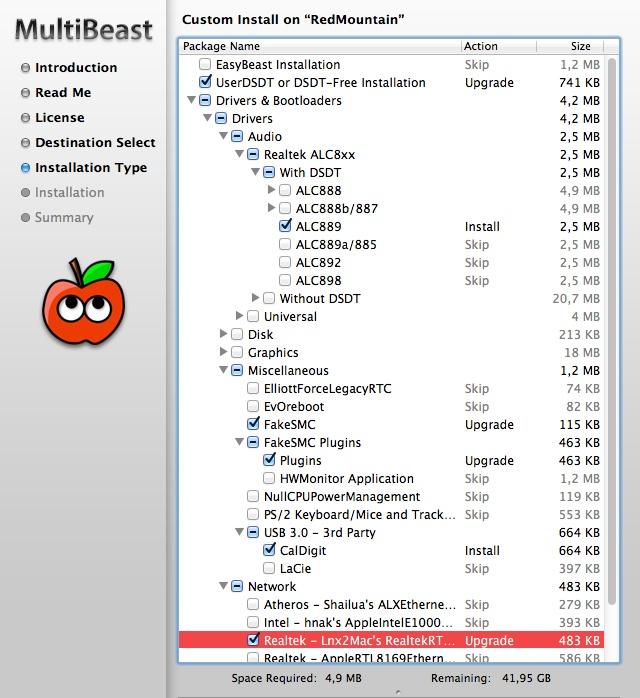This screenshot has height=698, width=640.
Task: Enable ElliottForceLegacyRTC checkbox
Action: [x=253, y=388]
